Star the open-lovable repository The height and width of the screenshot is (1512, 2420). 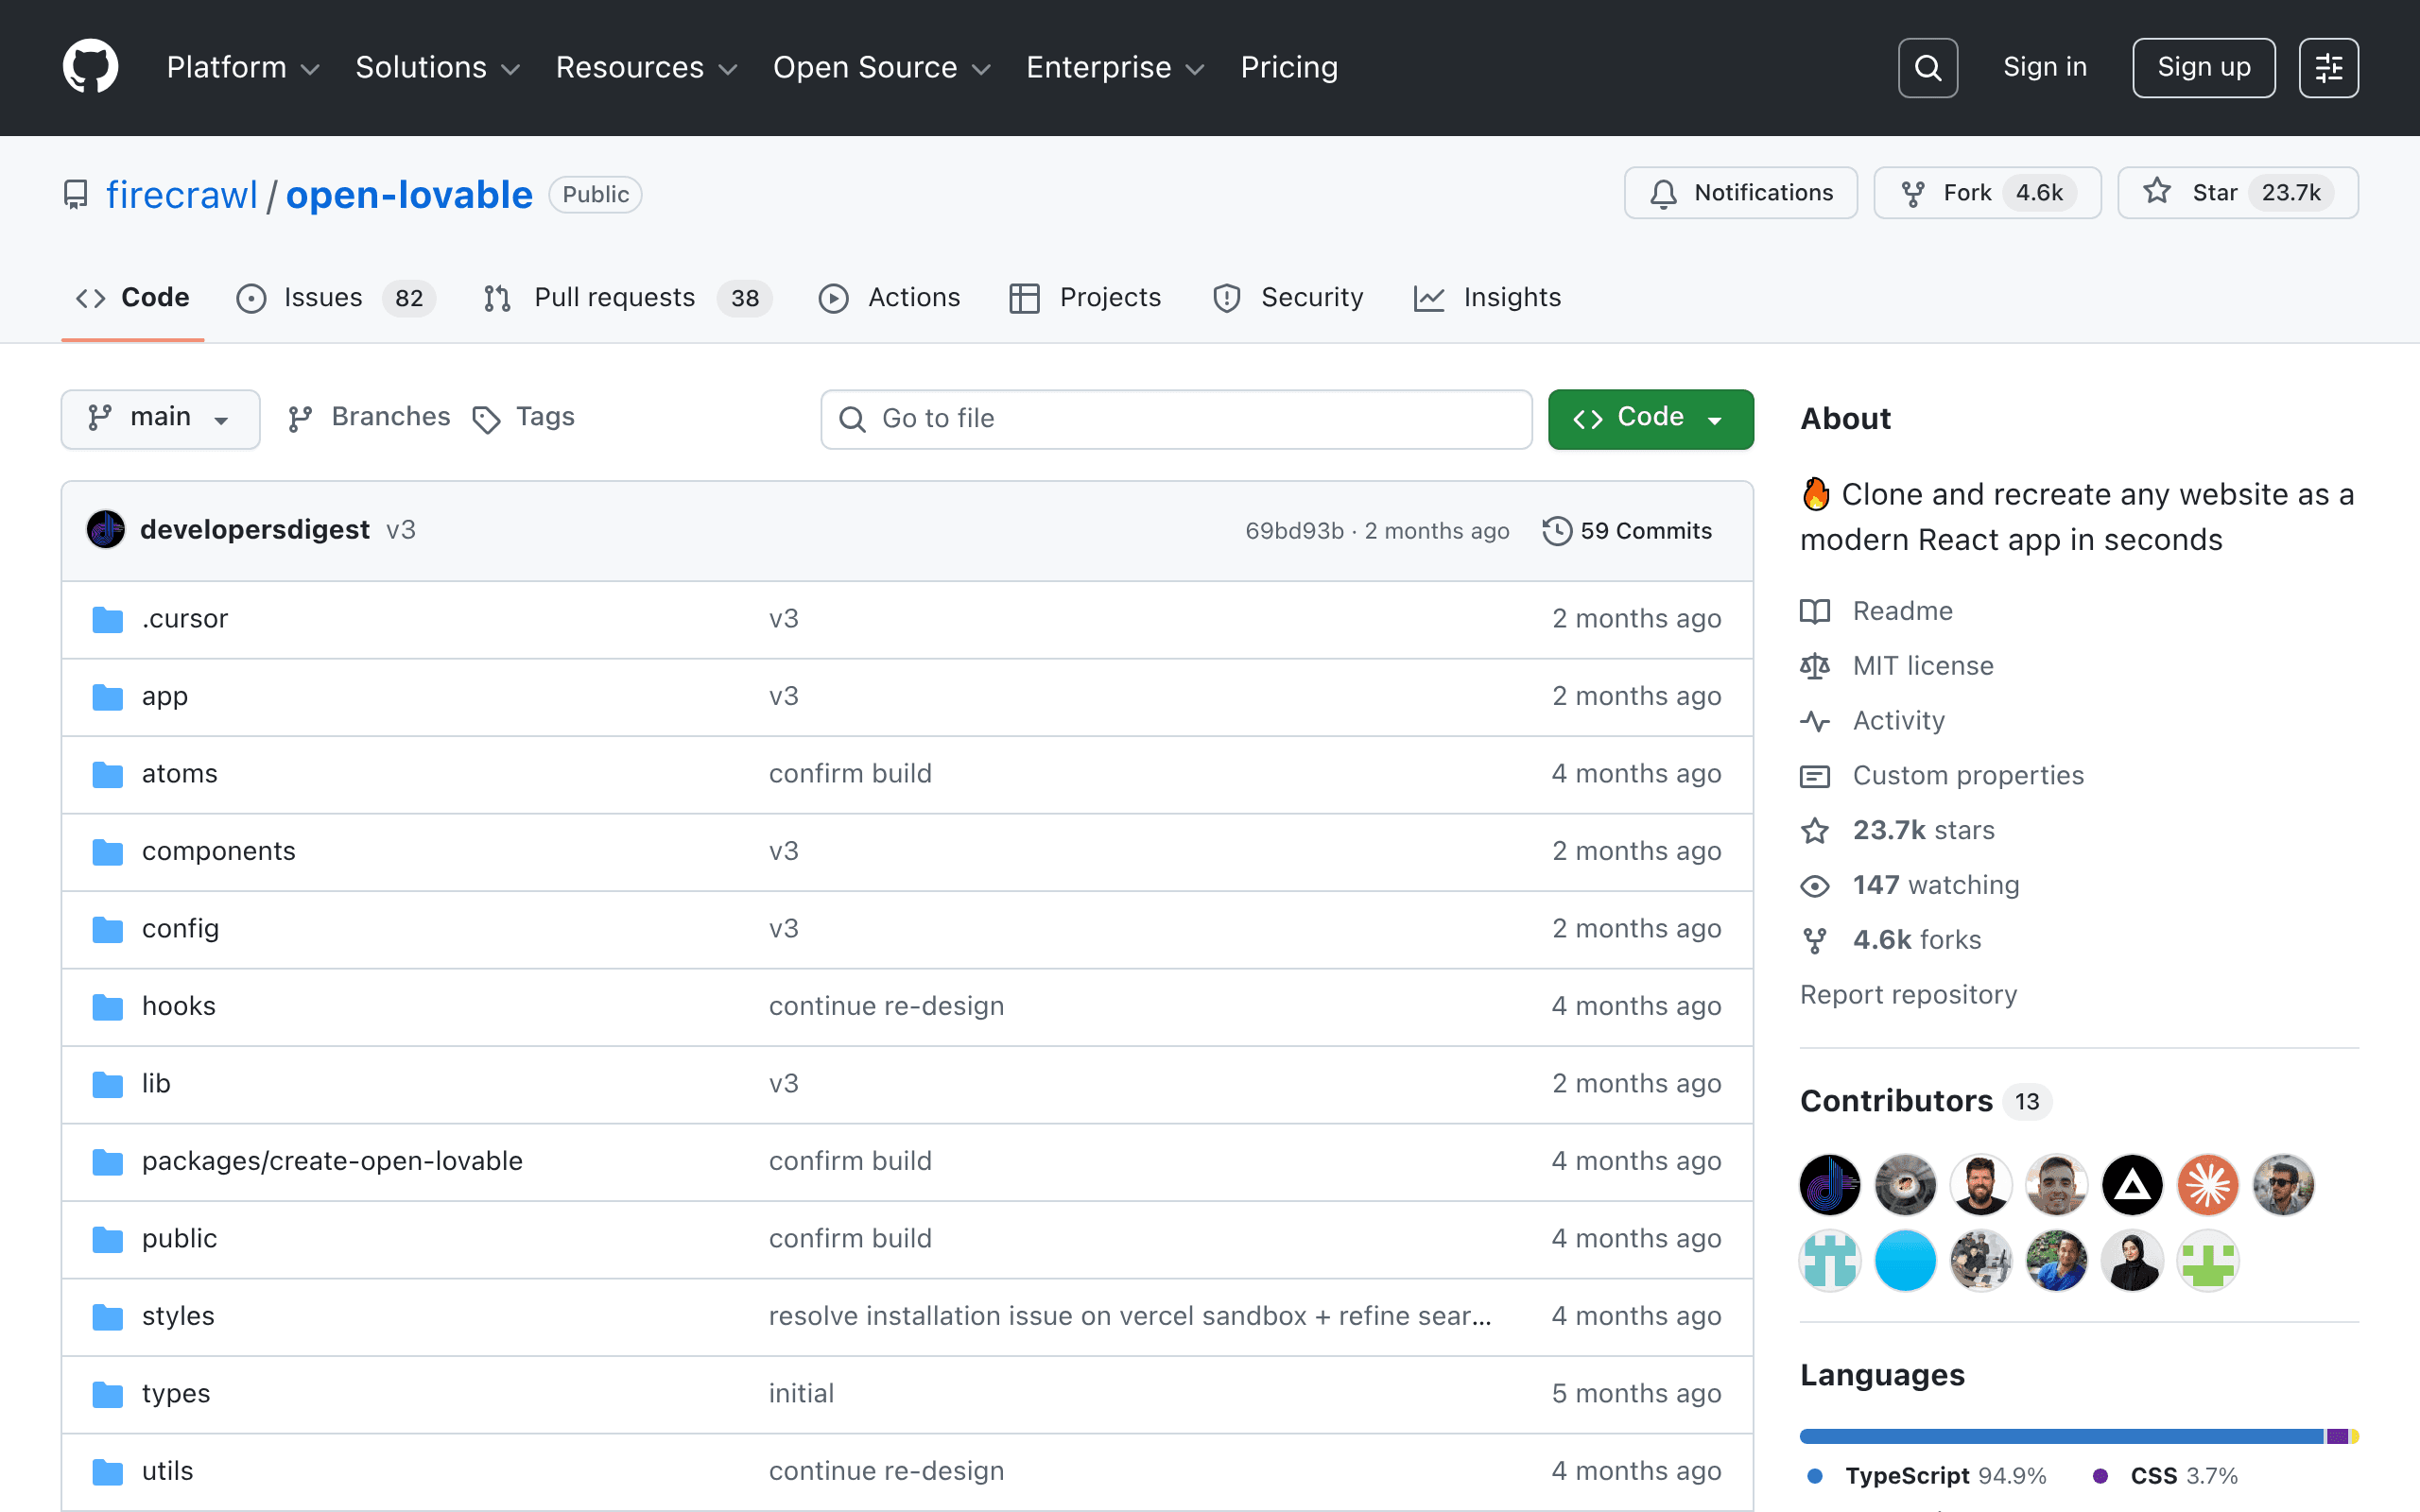point(2238,193)
